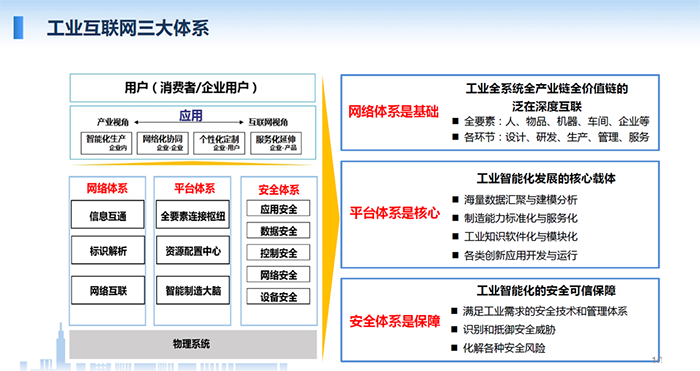The width and height of the screenshot is (700, 371).
Task: Select the 资源配置中心 box
Action: tap(193, 250)
